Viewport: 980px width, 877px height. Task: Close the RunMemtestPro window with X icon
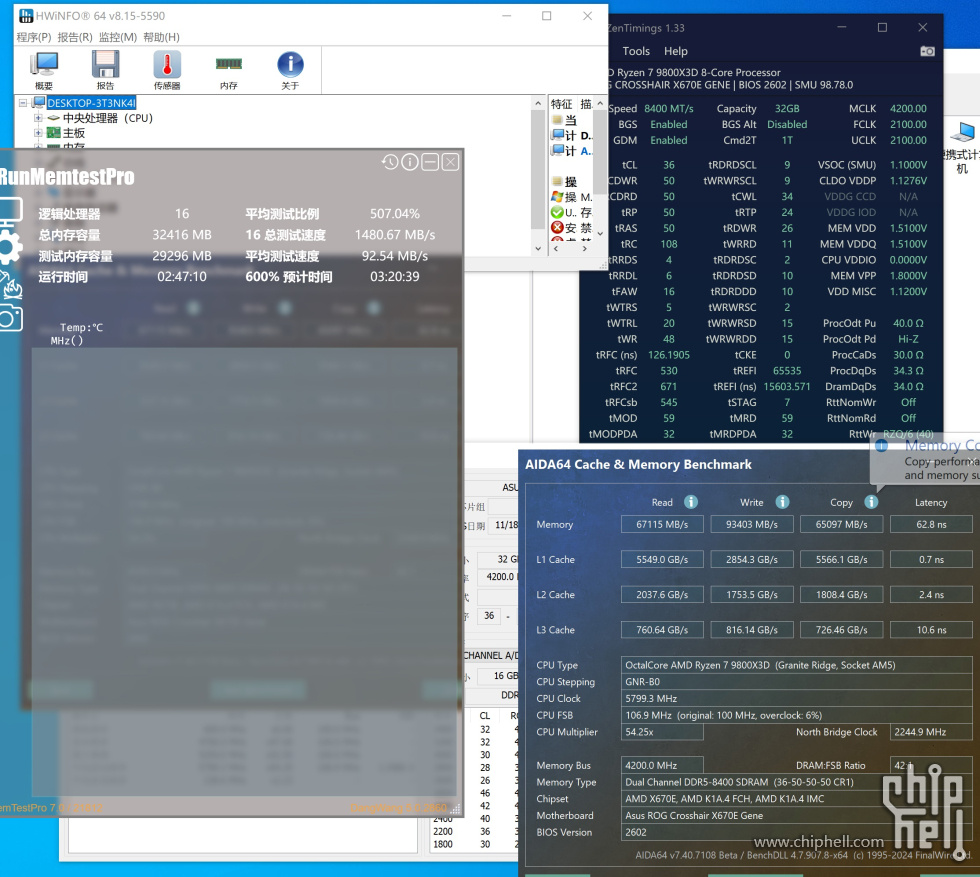point(450,163)
